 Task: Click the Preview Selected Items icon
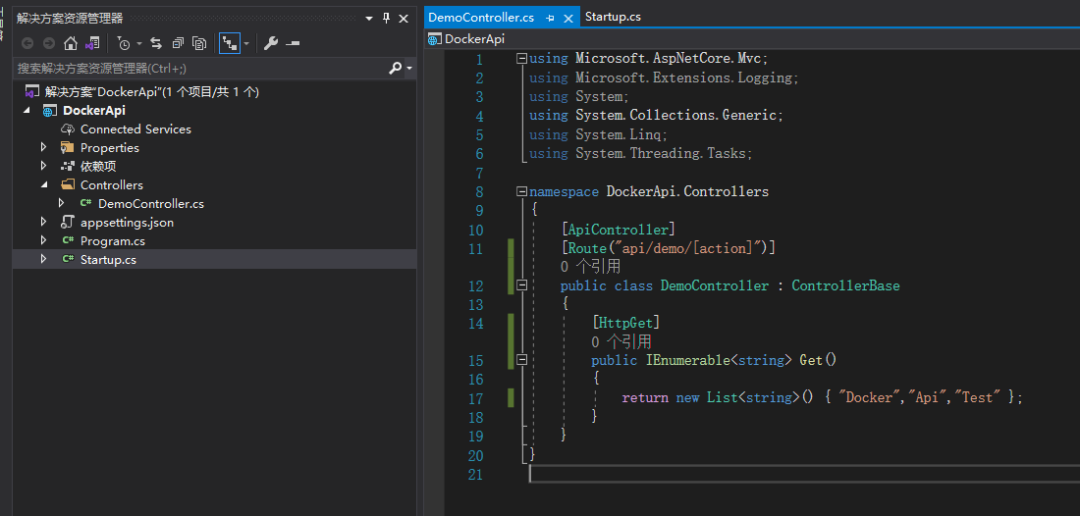click(292, 43)
